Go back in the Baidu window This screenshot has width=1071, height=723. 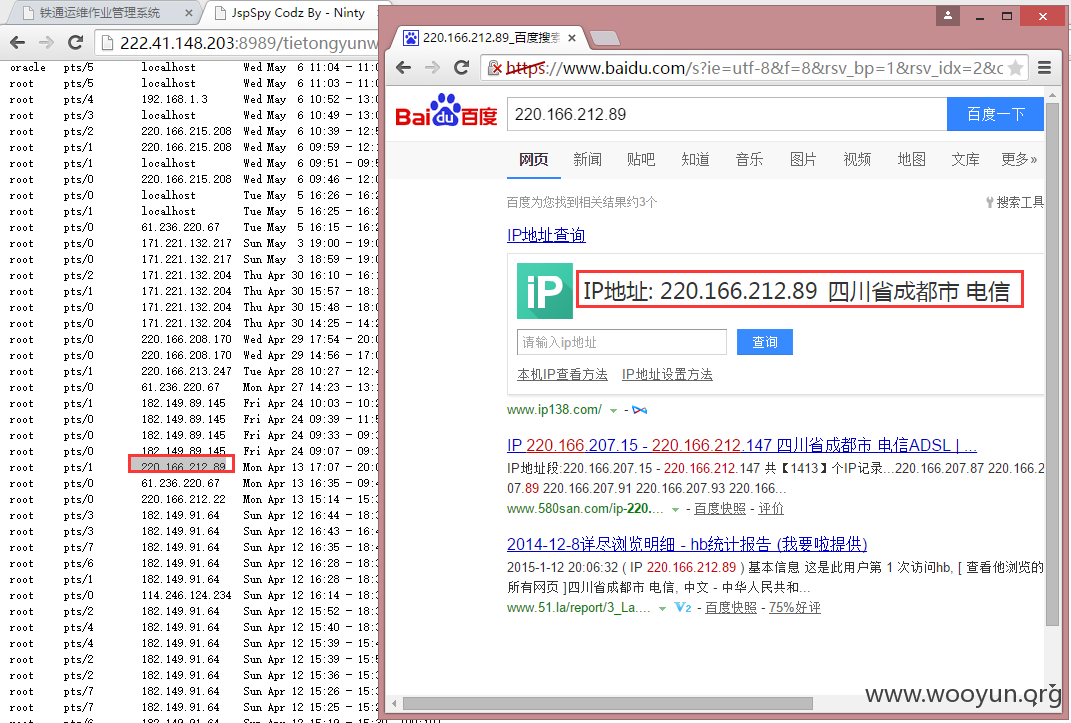[x=401, y=68]
